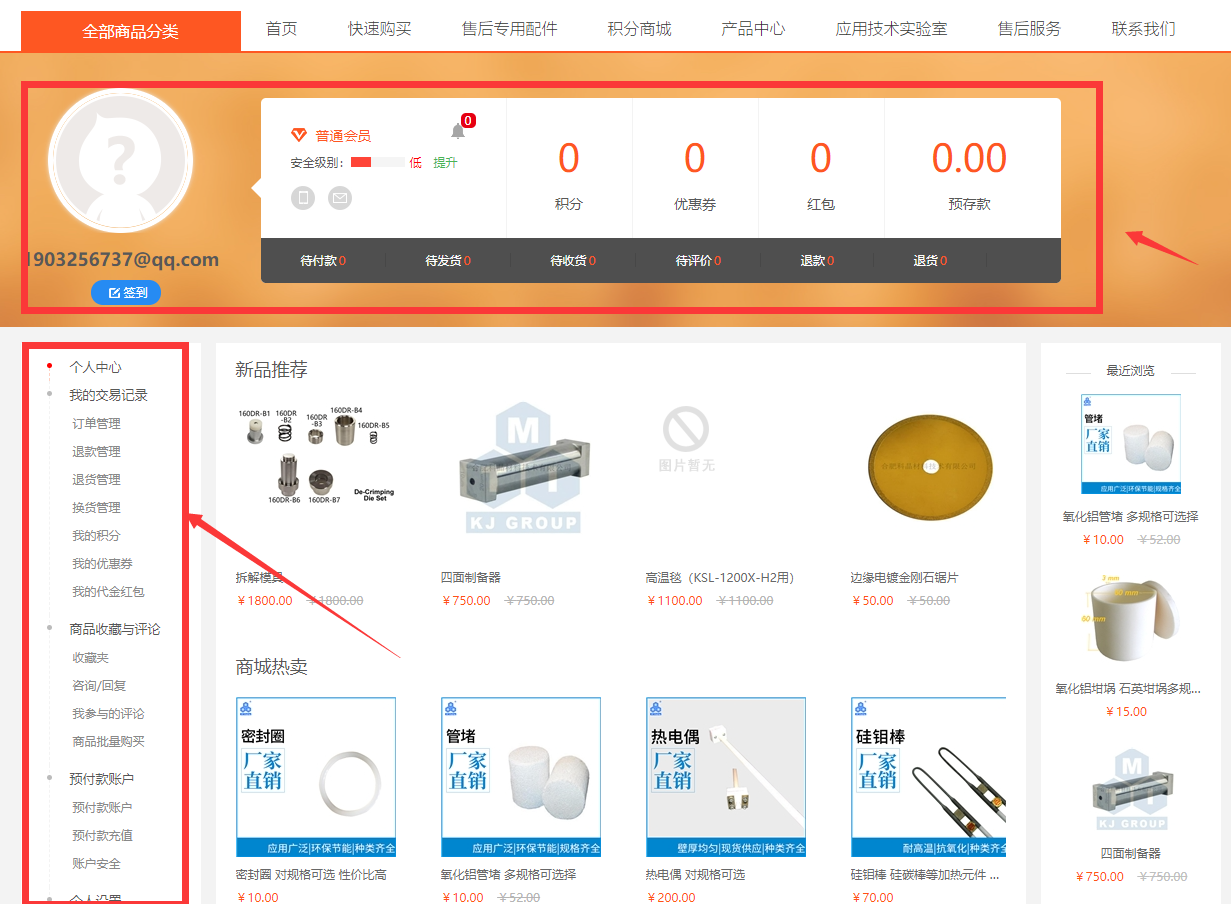Open 预付款充值 in the sidebar
The width and height of the screenshot is (1231, 904).
(x=102, y=835)
